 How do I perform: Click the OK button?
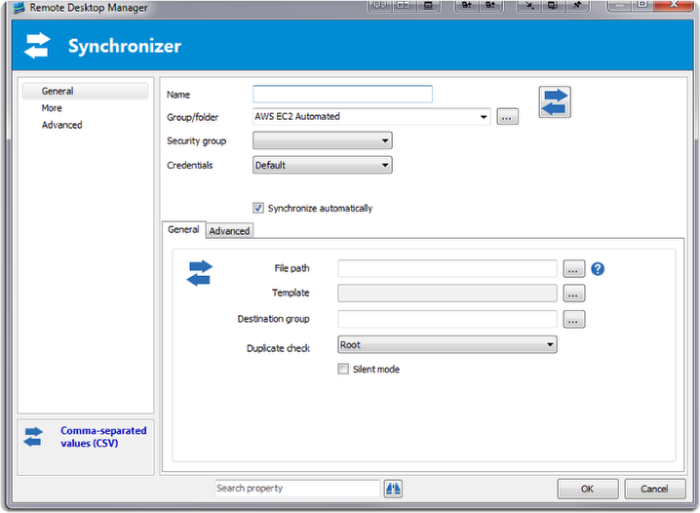click(x=588, y=489)
